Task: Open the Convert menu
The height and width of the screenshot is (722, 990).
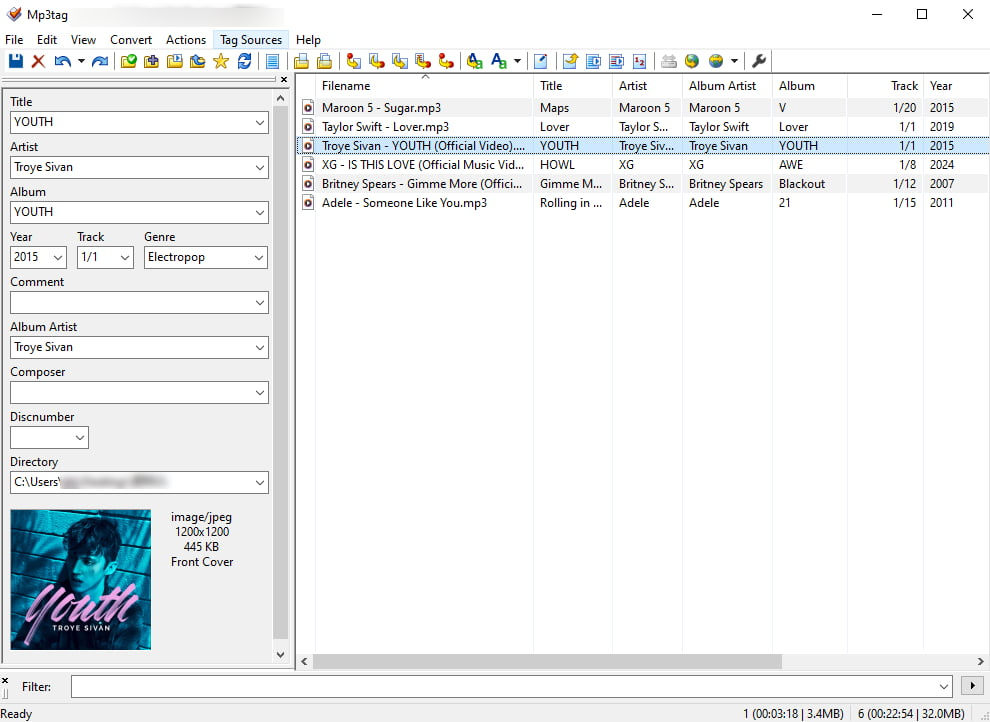Action: click(131, 40)
